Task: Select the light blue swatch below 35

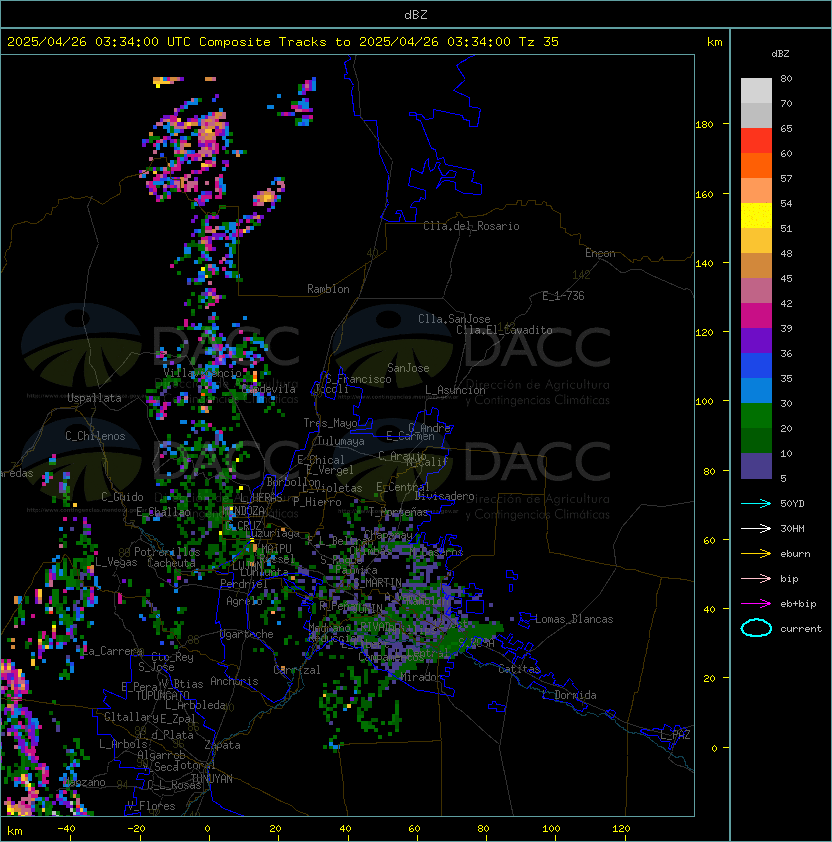Action: [756, 390]
